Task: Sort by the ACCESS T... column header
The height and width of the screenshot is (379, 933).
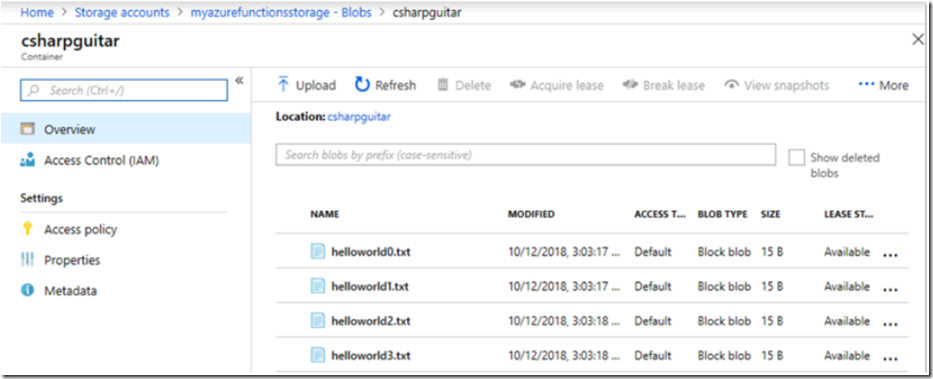Action: [x=660, y=214]
